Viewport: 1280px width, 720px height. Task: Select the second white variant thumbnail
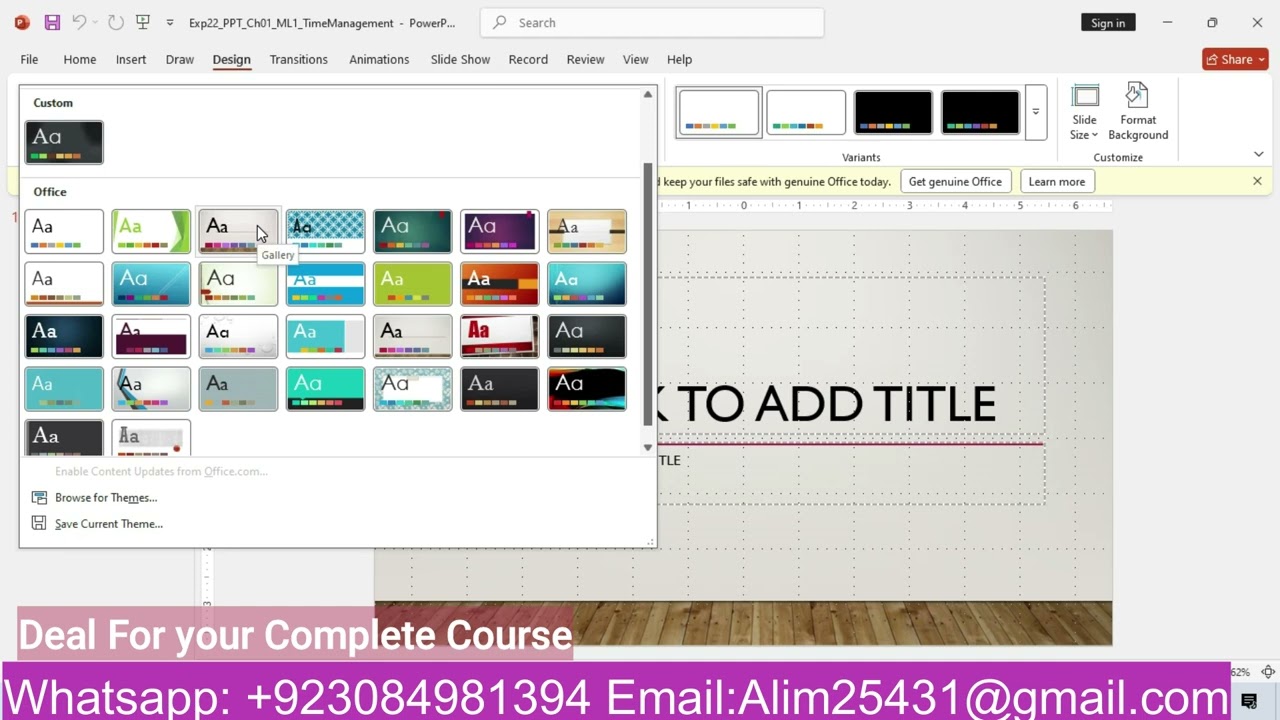tap(806, 112)
